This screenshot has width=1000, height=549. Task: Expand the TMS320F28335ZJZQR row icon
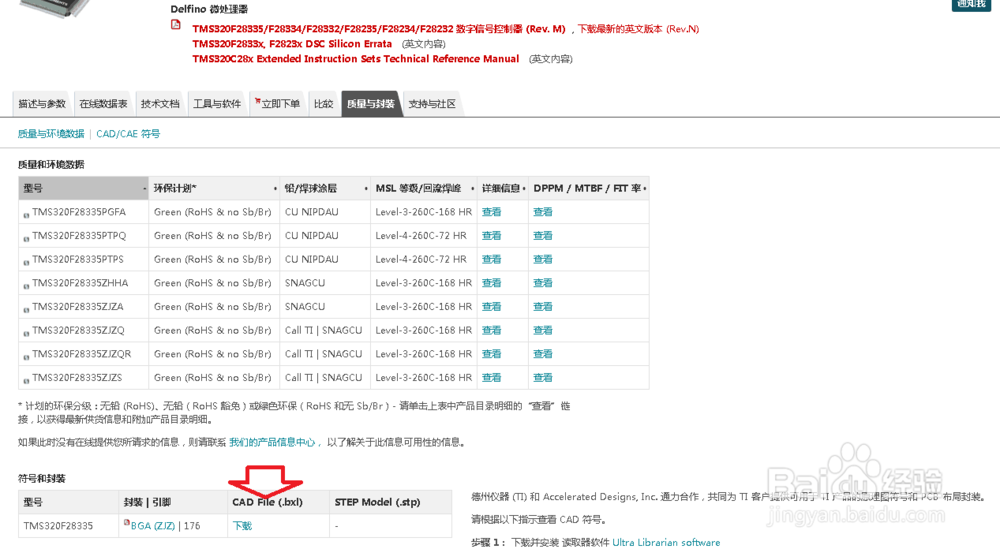point(26,356)
